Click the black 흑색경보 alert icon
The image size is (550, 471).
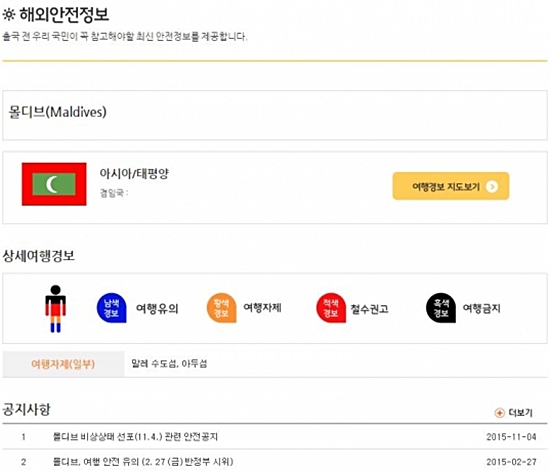(441, 308)
